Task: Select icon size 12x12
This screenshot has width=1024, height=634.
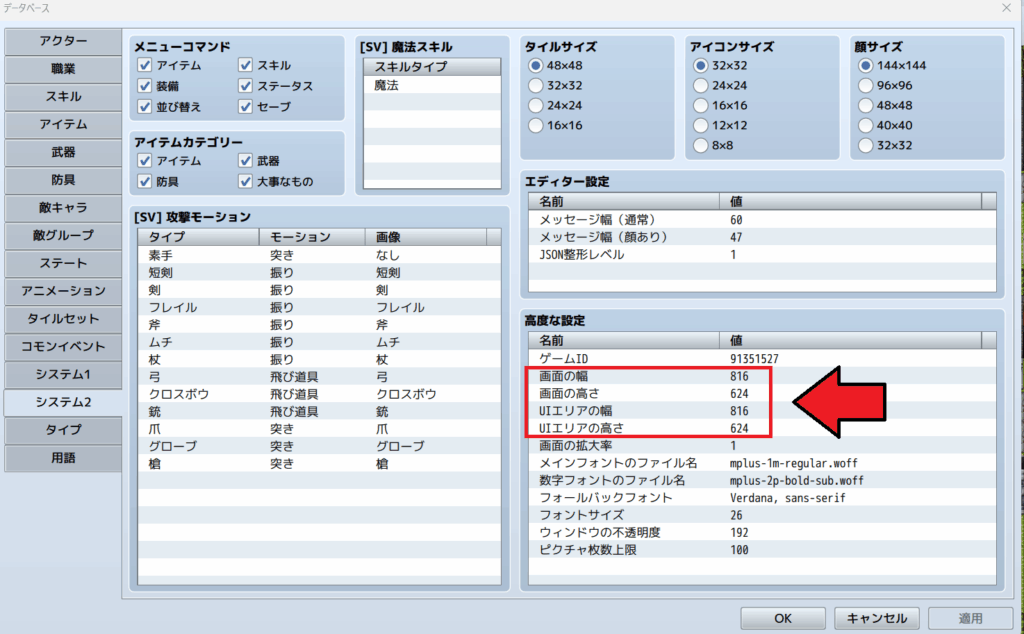Action: pos(701,125)
